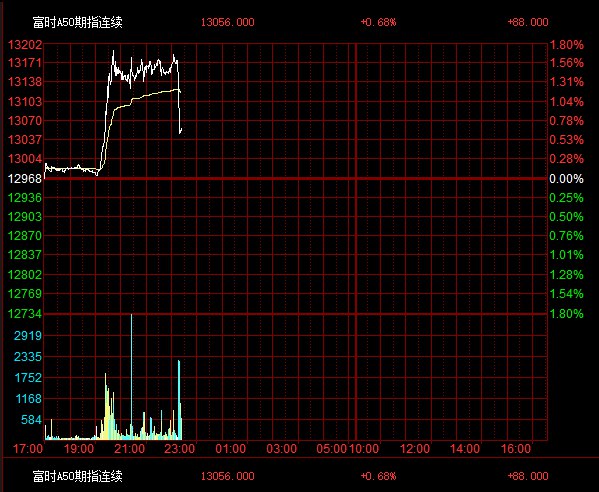
Task: Click the 21:00 time axis marker
Action: pyautogui.click(x=130, y=448)
